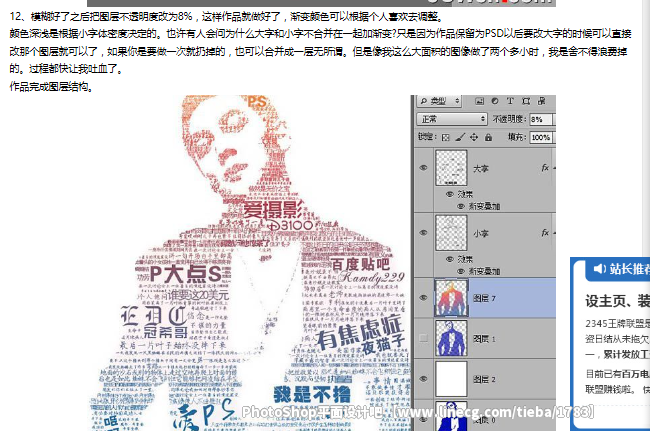Click ad text 目前已有百万电
650x431 pixels.
tap(618, 374)
